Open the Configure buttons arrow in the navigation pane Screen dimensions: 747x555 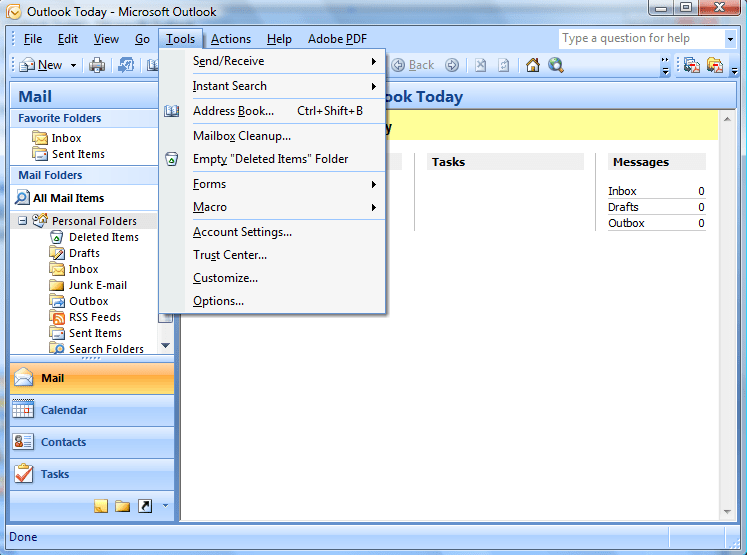click(x=165, y=505)
